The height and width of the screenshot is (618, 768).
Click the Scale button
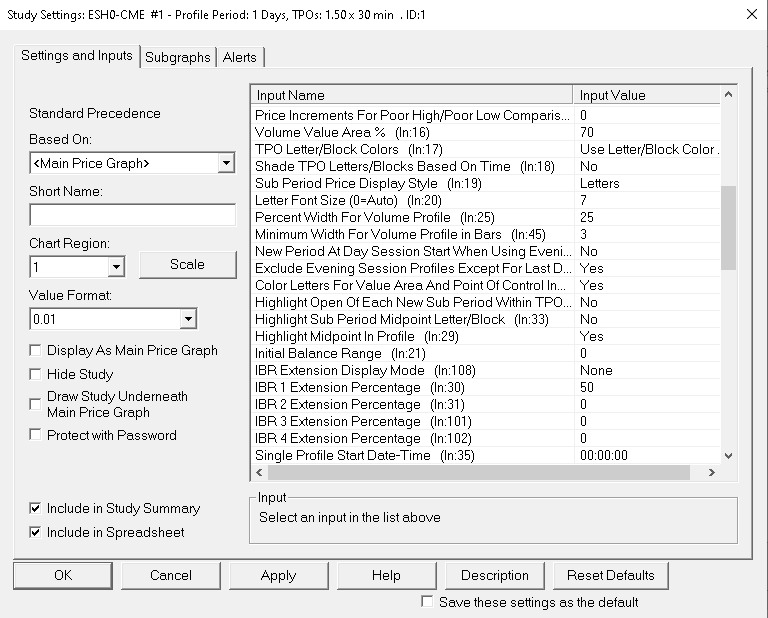click(x=187, y=265)
